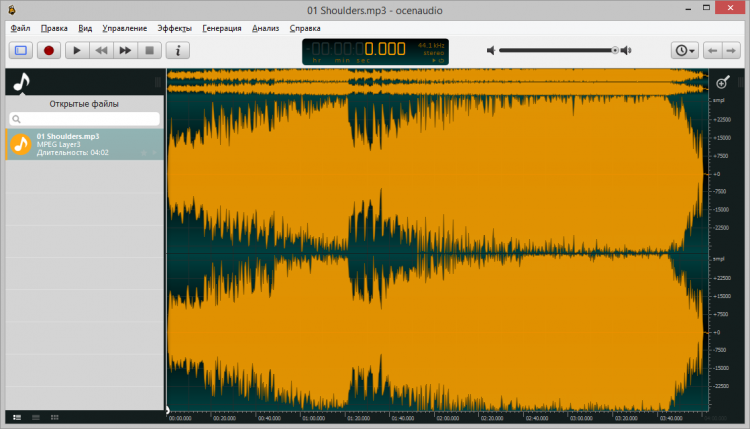Mute using the quiet speaker icon
This screenshot has height=429, width=750.
coord(491,50)
